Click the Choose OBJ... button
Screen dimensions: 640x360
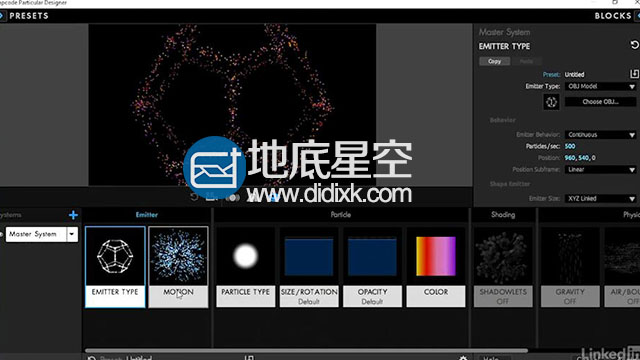click(600, 102)
